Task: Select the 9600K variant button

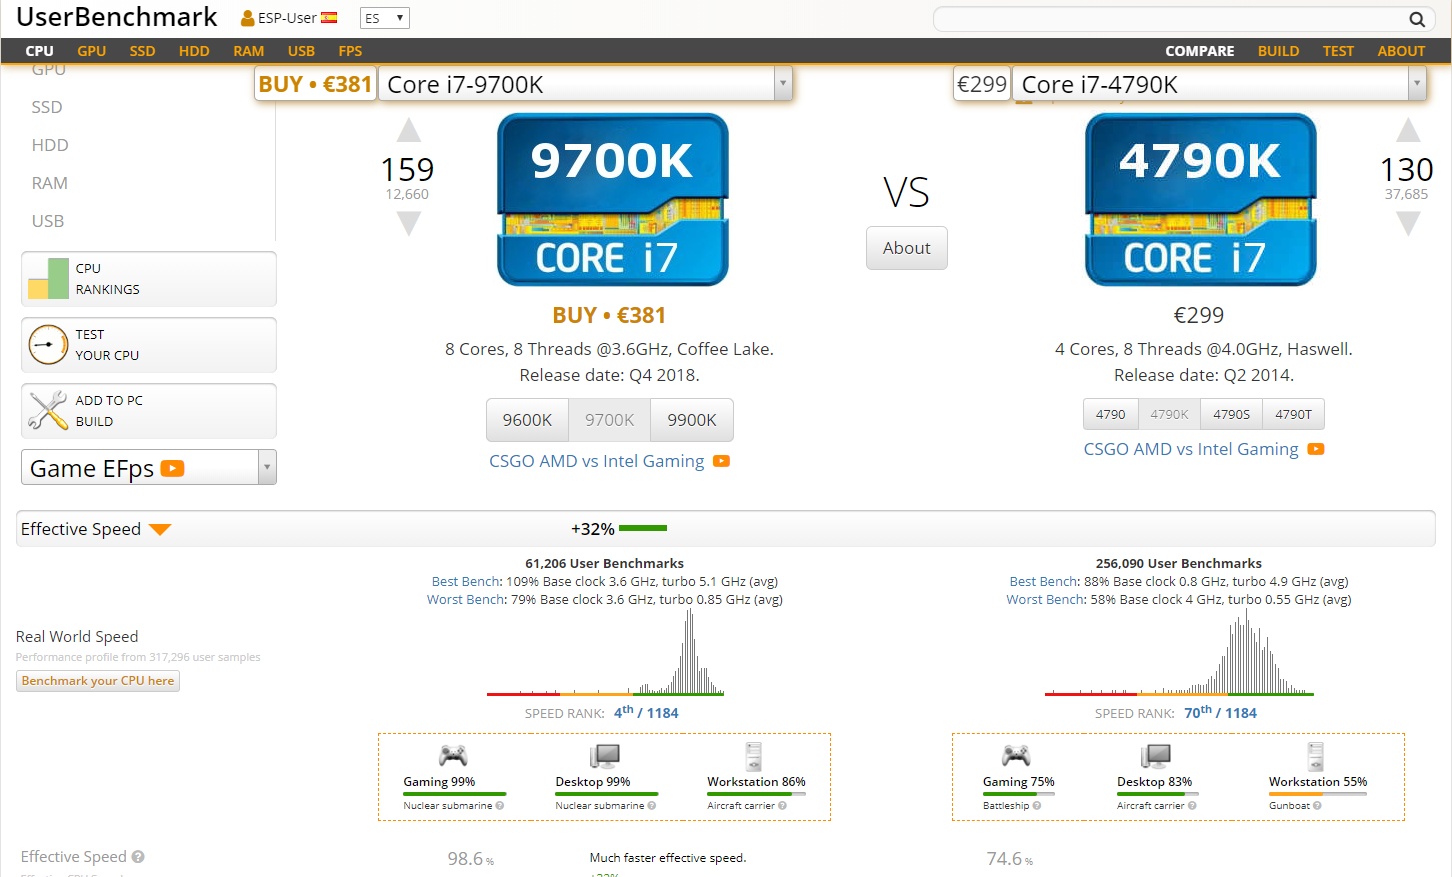Action: pyautogui.click(x=528, y=420)
